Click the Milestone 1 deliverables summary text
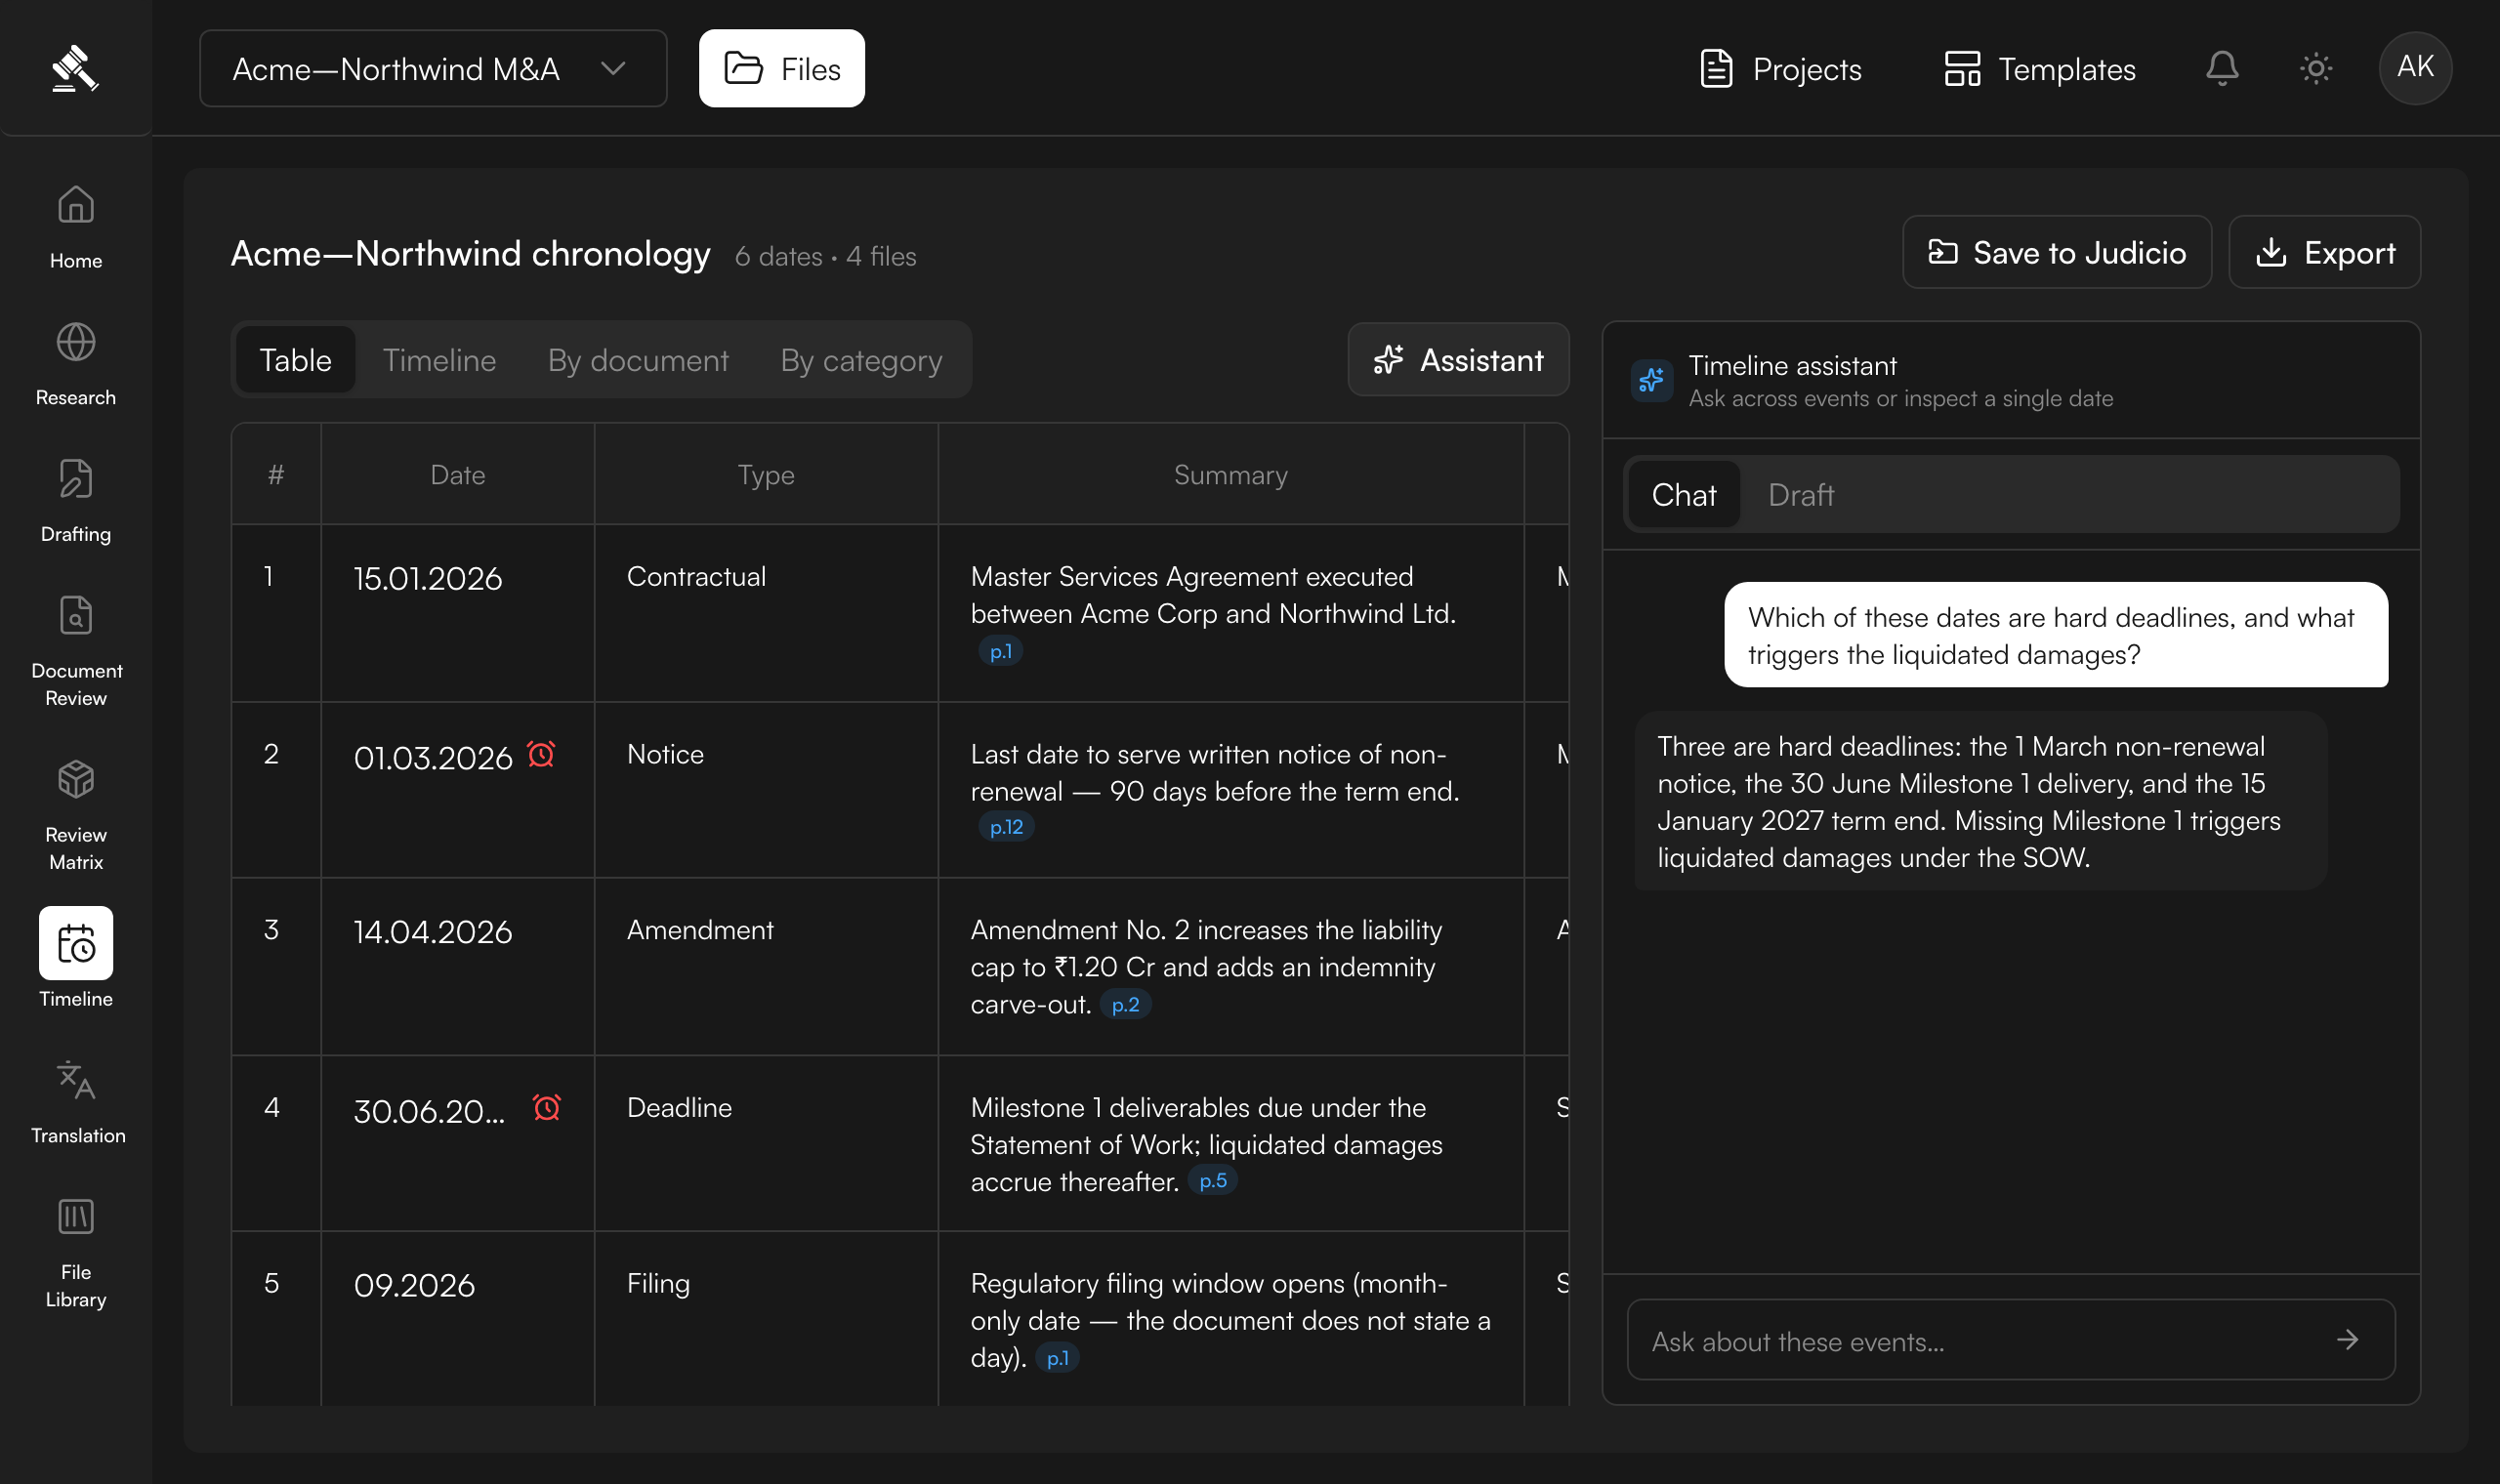Image resolution: width=2500 pixels, height=1484 pixels. coord(1207,1143)
